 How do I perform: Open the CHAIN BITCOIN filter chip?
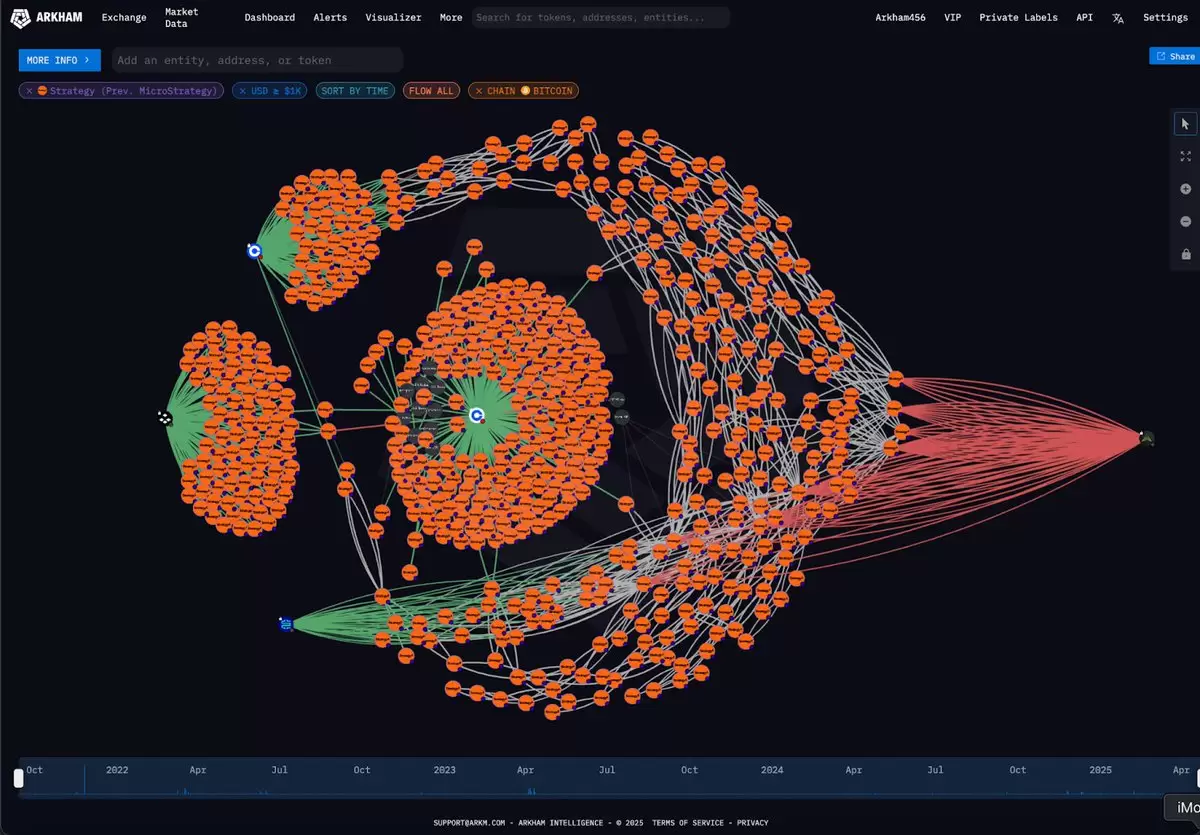(530, 91)
